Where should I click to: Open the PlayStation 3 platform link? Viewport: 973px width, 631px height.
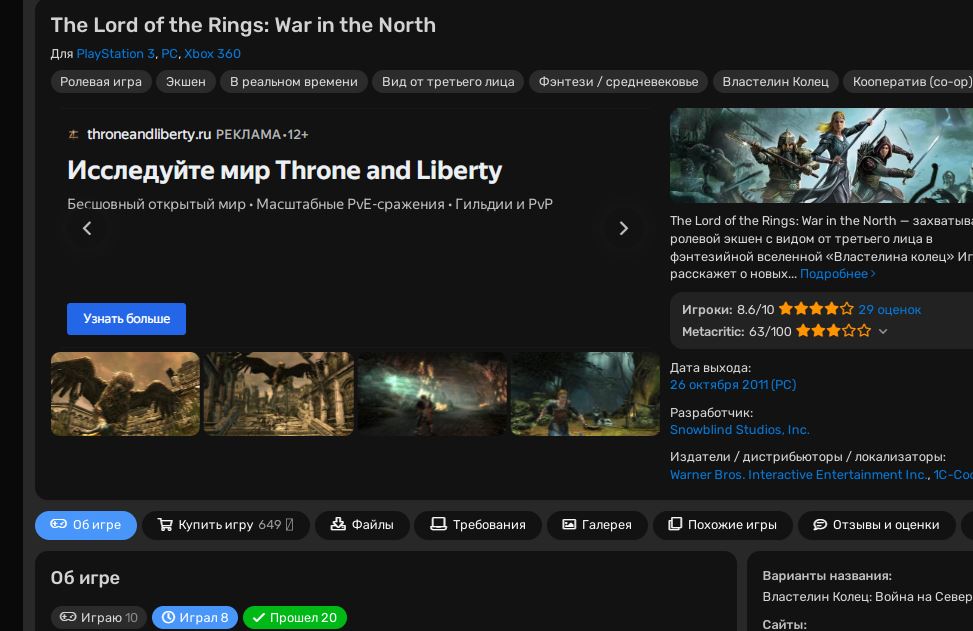tap(115, 54)
